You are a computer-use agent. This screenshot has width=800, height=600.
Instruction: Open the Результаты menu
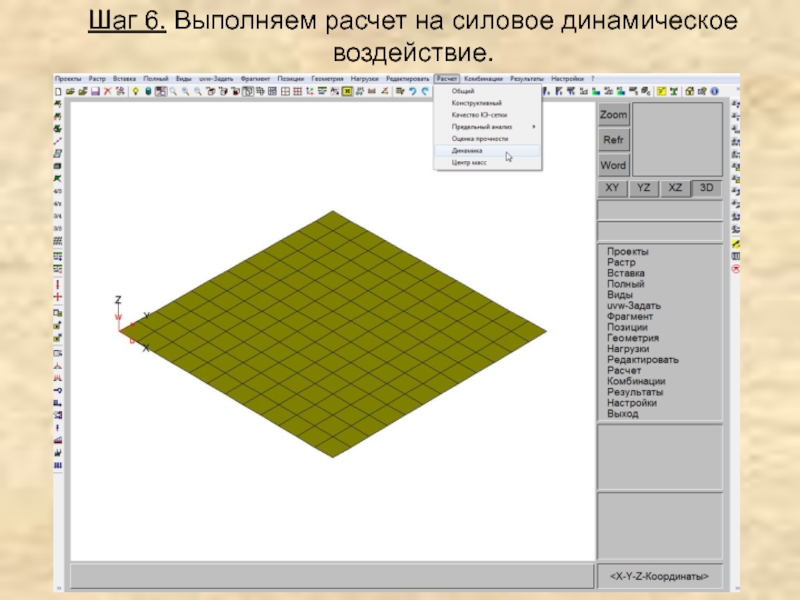(x=527, y=79)
